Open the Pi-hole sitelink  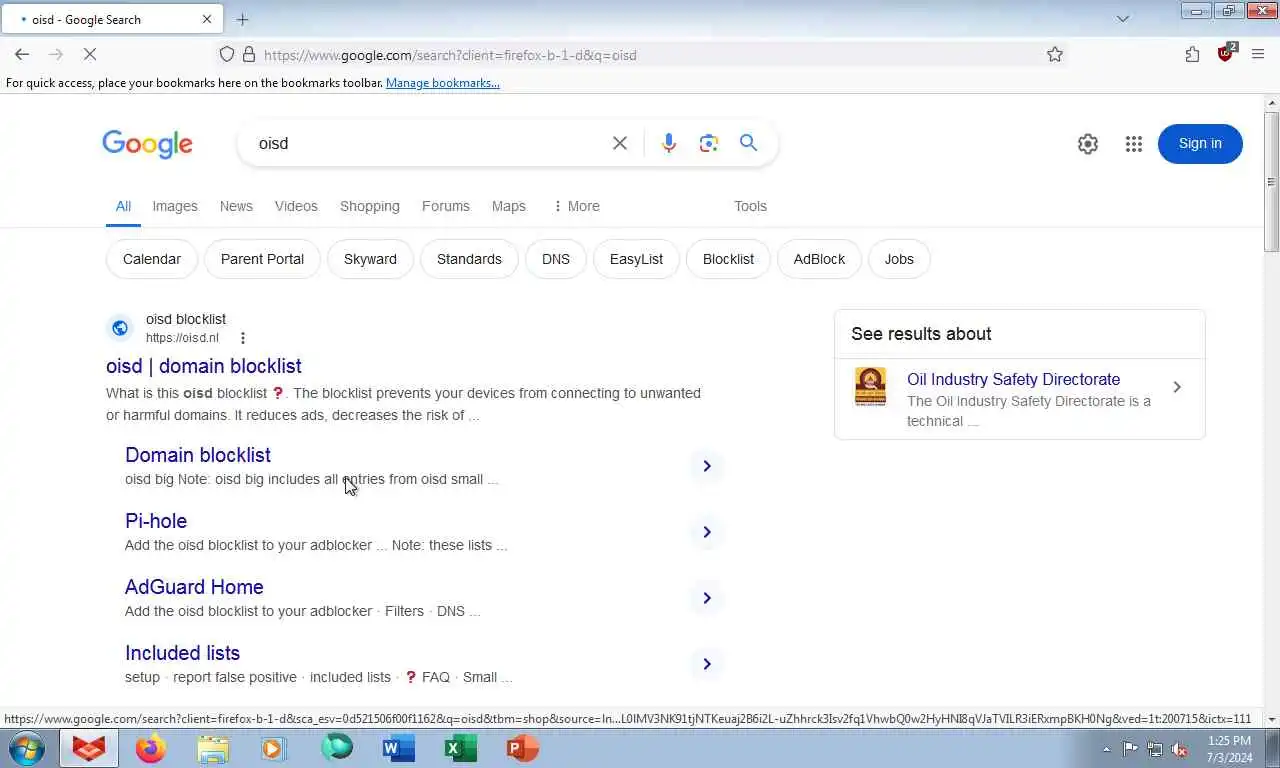[156, 521]
